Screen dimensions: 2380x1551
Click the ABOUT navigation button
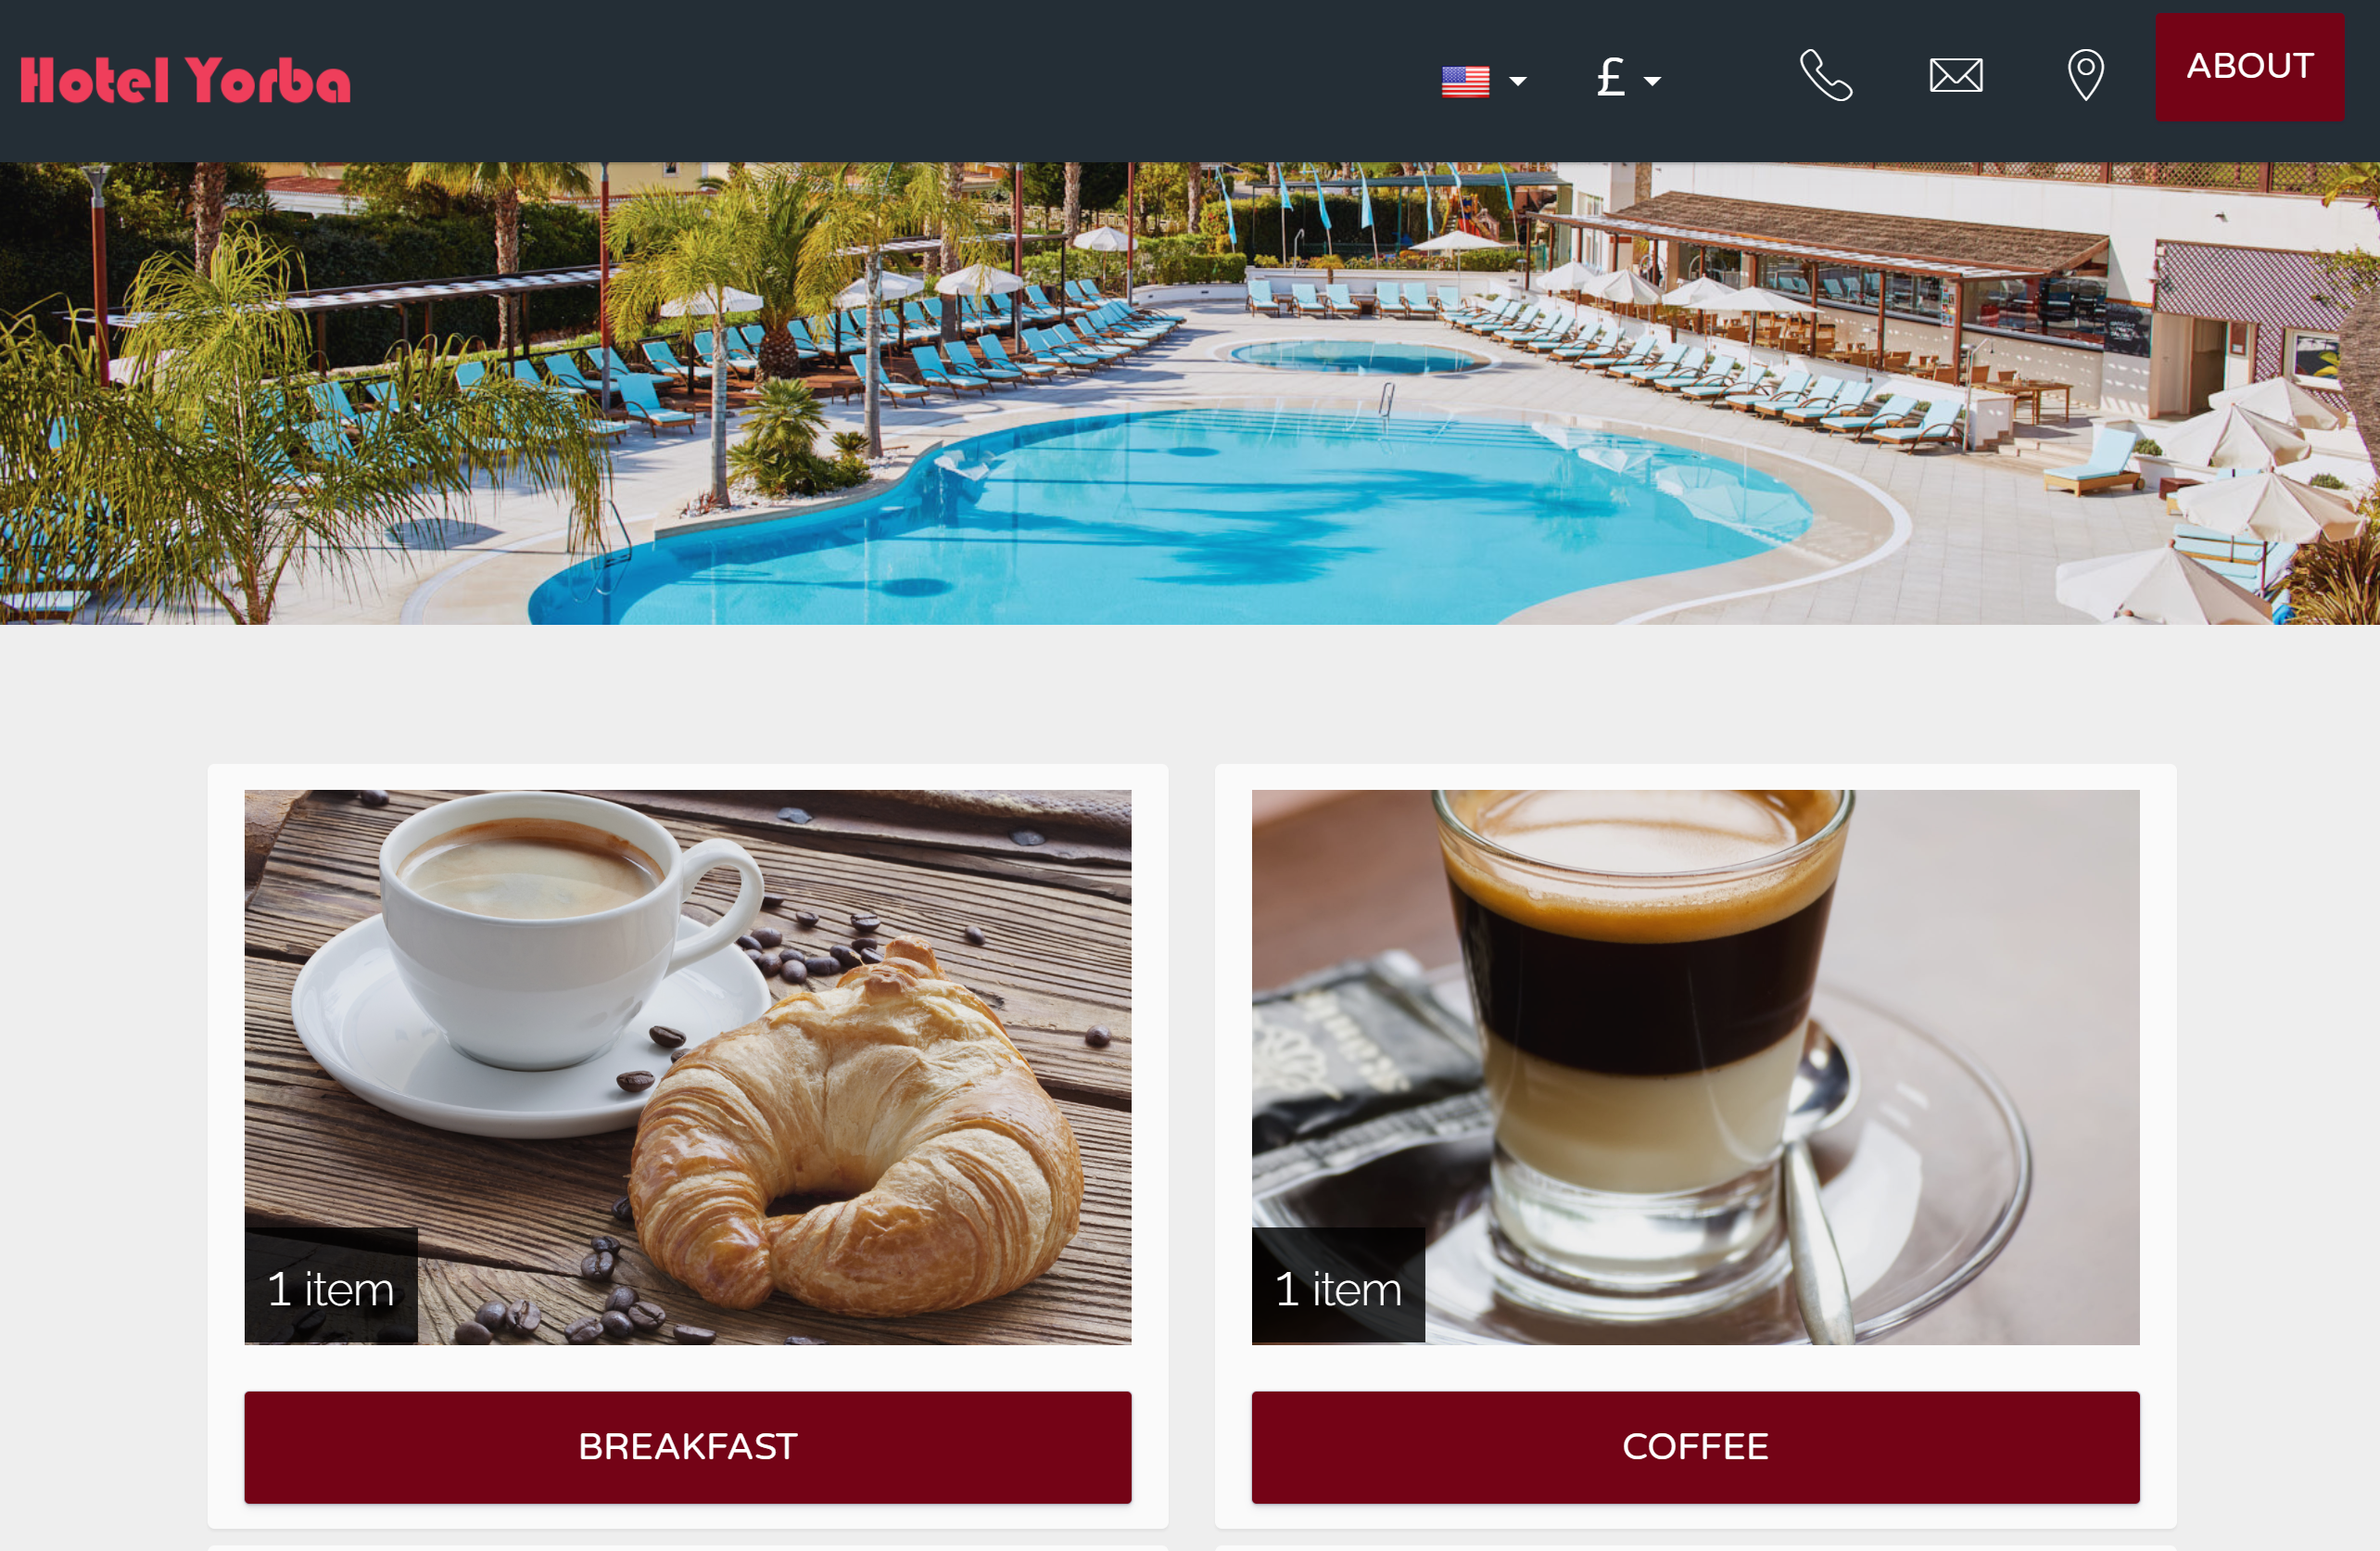[x=2250, y=66]
